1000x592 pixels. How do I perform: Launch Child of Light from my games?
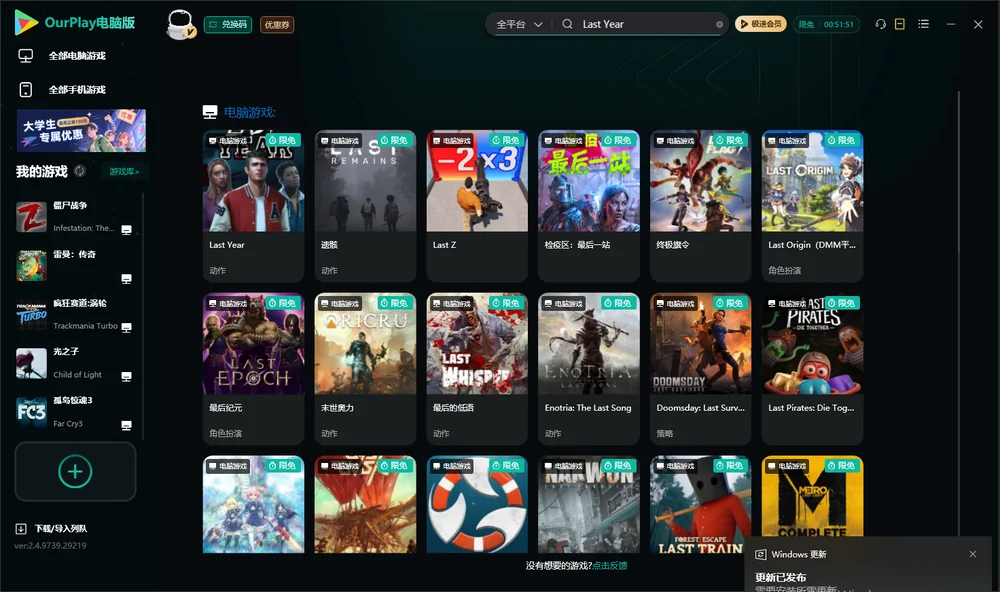pos(74,363)
